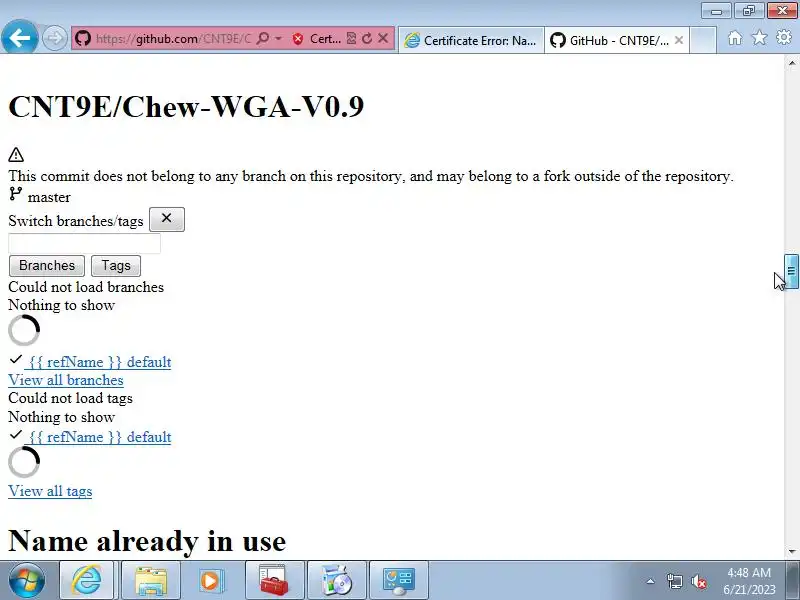Click the CNT9E/Chew-WGA-V0.9 heading
The height and width of the screenshot is (600, 800).
pos(186,107)
